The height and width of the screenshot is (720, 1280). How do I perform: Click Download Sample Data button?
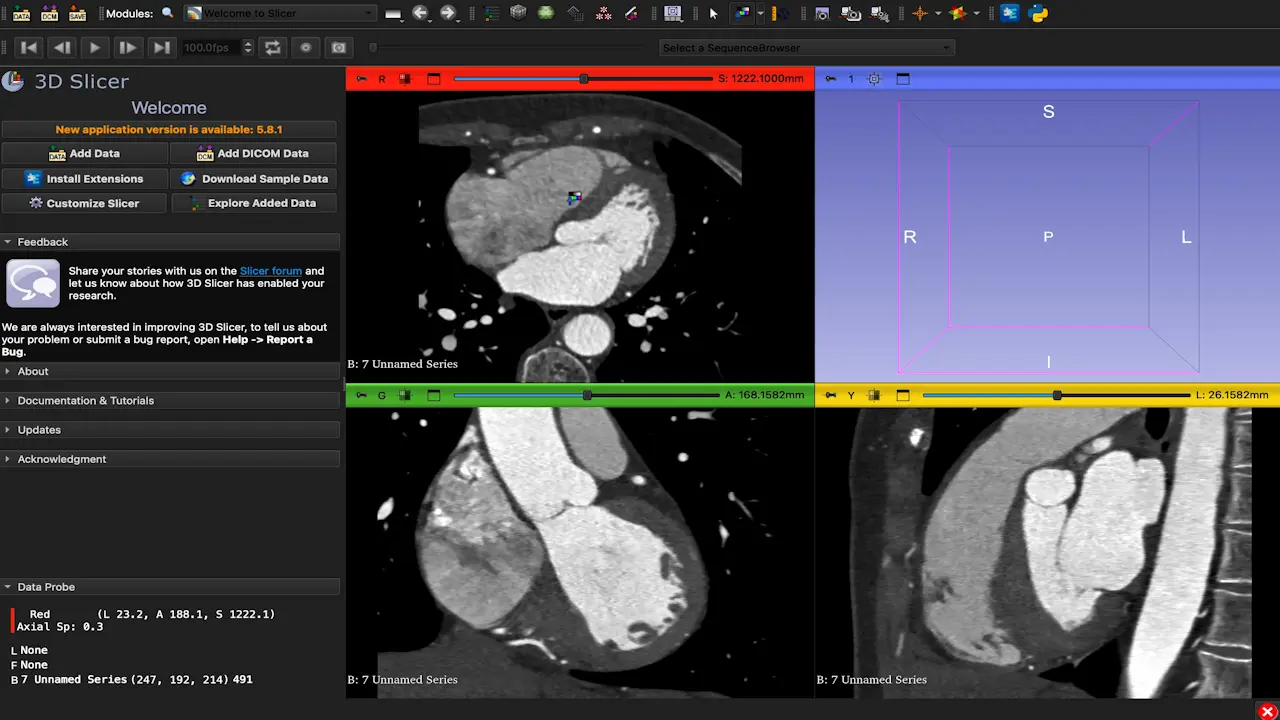point(254,178)
